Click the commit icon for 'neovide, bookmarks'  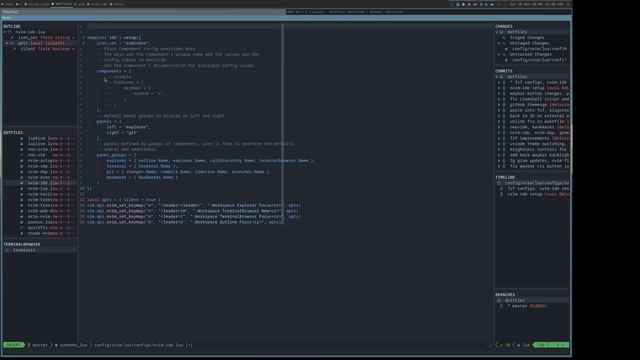504,127
